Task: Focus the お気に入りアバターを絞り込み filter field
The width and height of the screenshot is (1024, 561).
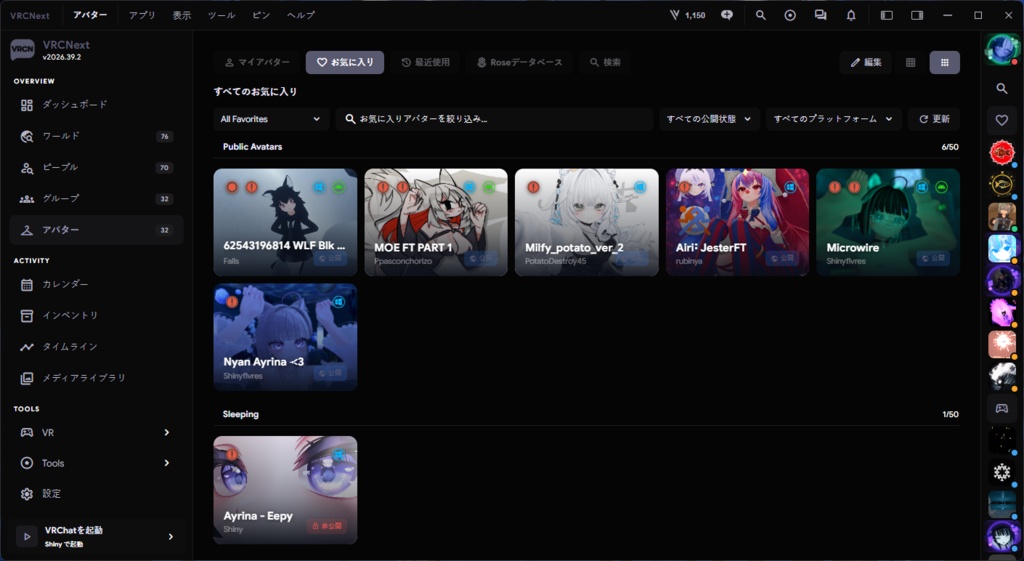Action: [x=494, y=119]
